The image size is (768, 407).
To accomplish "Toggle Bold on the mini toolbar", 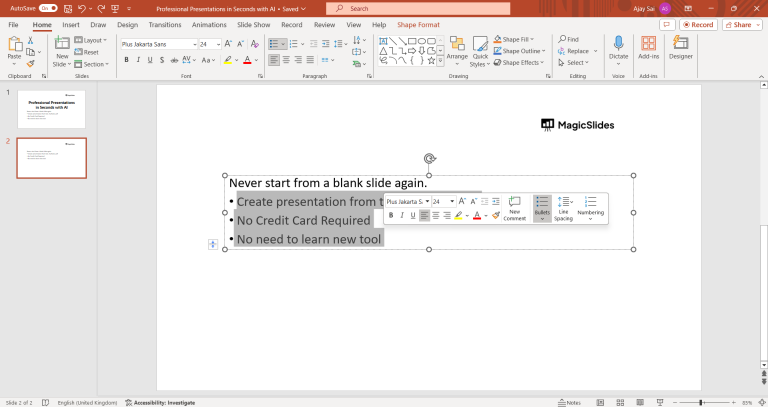I will pos(391,215).
